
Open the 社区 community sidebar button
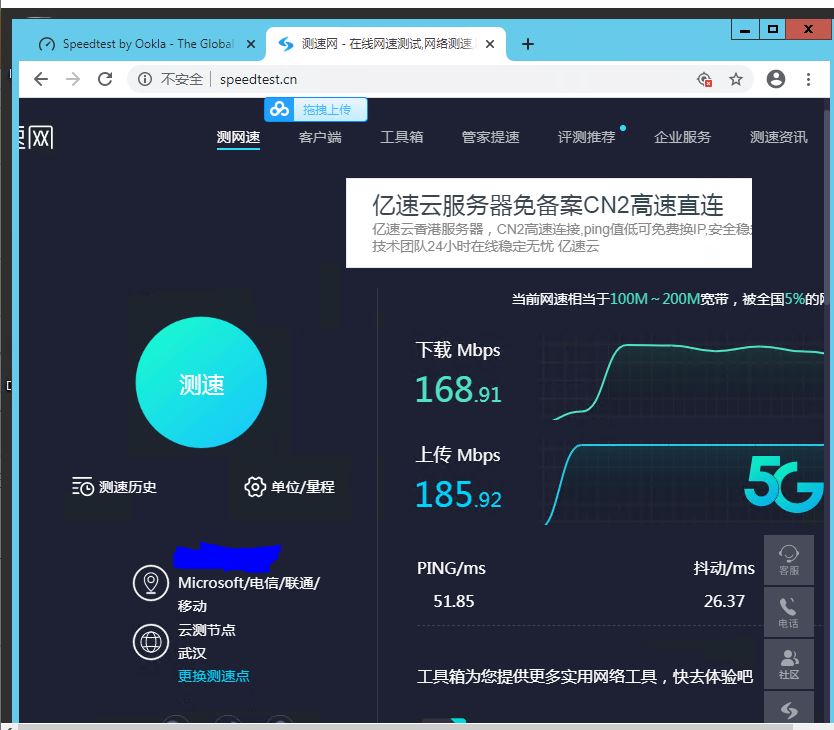click(789, 665)
